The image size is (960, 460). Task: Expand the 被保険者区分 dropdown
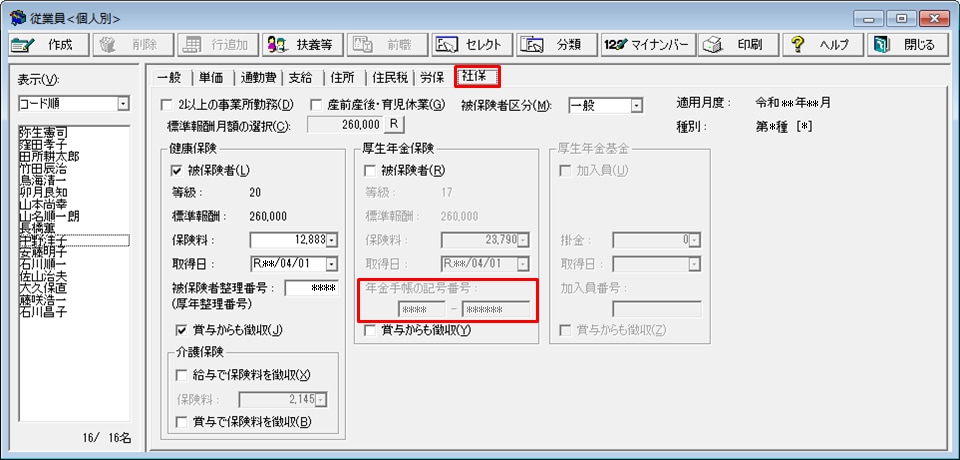tap(636, 105)
